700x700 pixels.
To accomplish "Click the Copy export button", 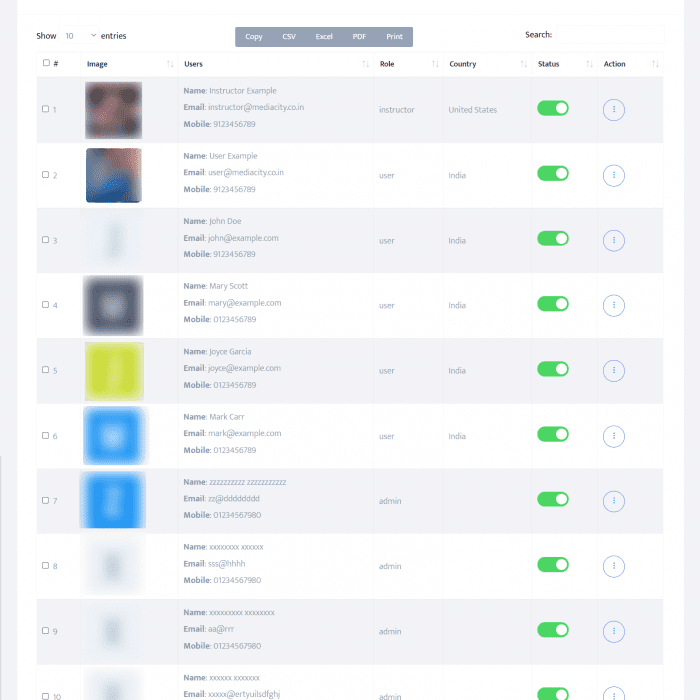I will 254,37.
